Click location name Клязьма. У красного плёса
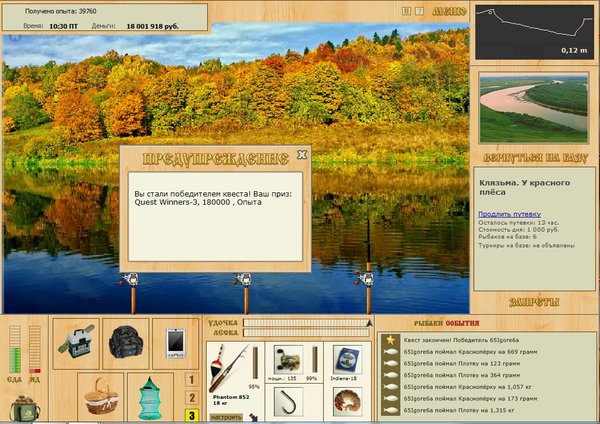This screenshot has width=600, height=424. (x=524, y=188)
